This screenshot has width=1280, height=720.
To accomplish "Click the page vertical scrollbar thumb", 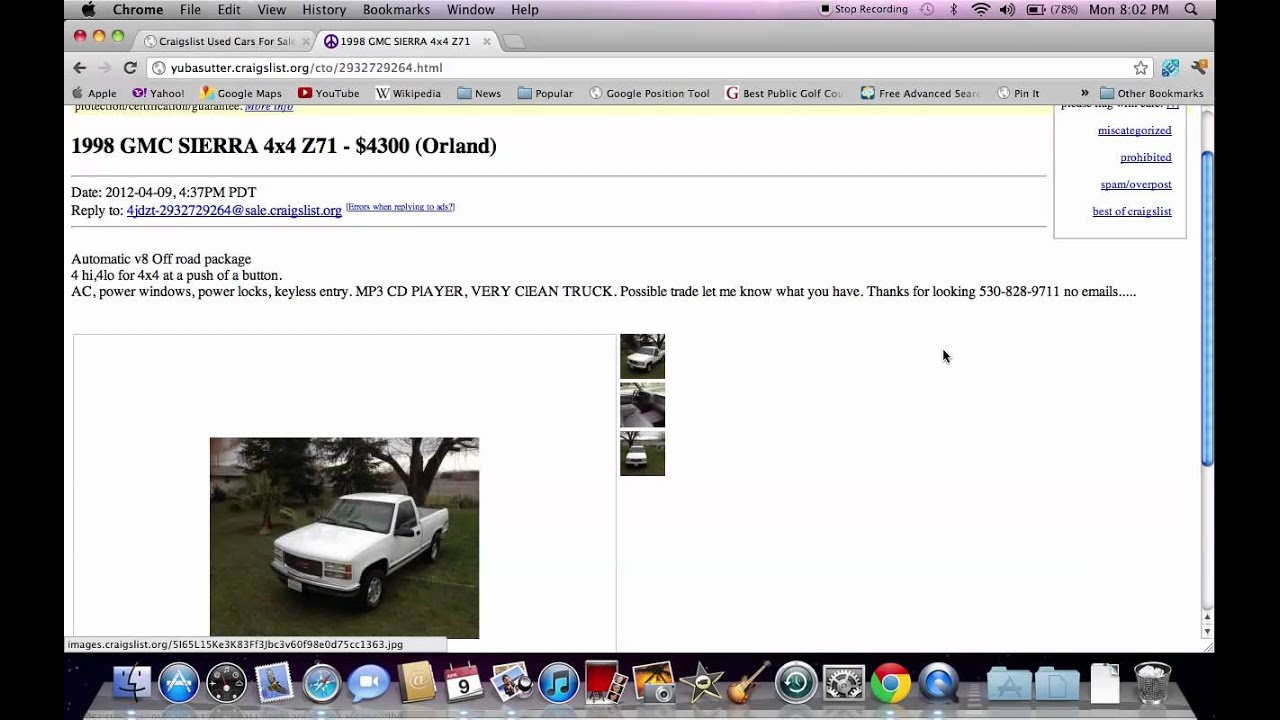I will point(1207,308).
